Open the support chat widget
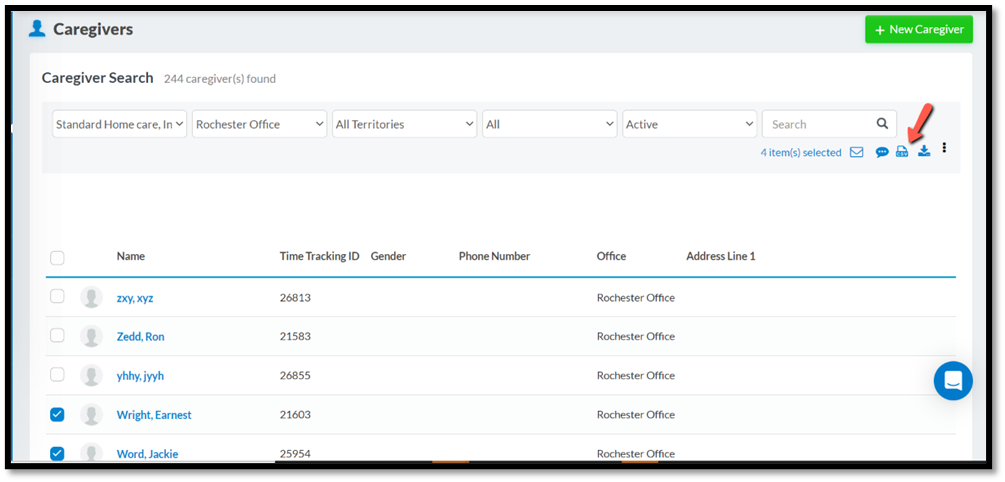The image size is (1005, 482). [x=952, y=381]
